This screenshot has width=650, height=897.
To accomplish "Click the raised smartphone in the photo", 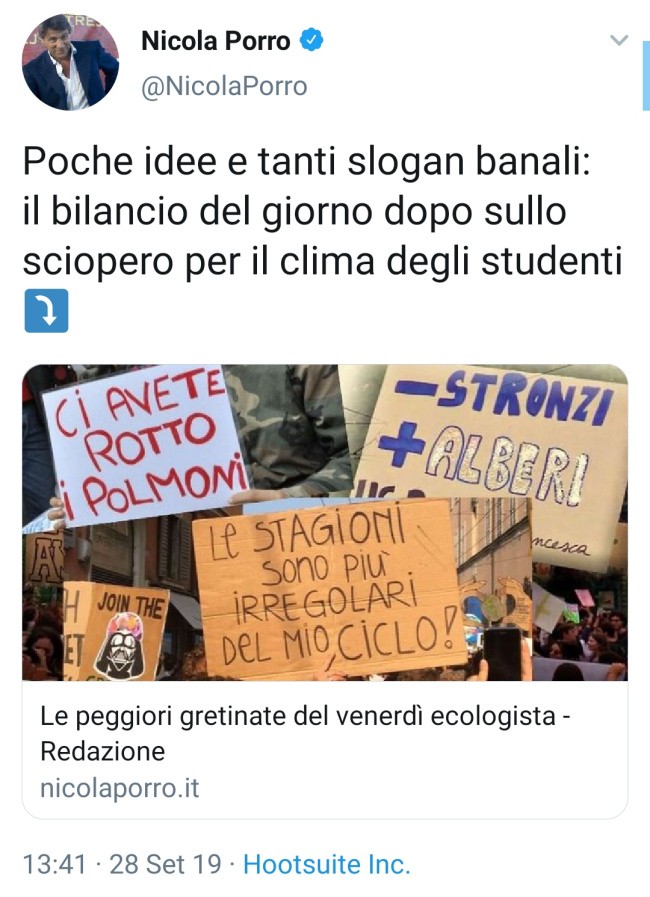I will (x=503, y=653).
